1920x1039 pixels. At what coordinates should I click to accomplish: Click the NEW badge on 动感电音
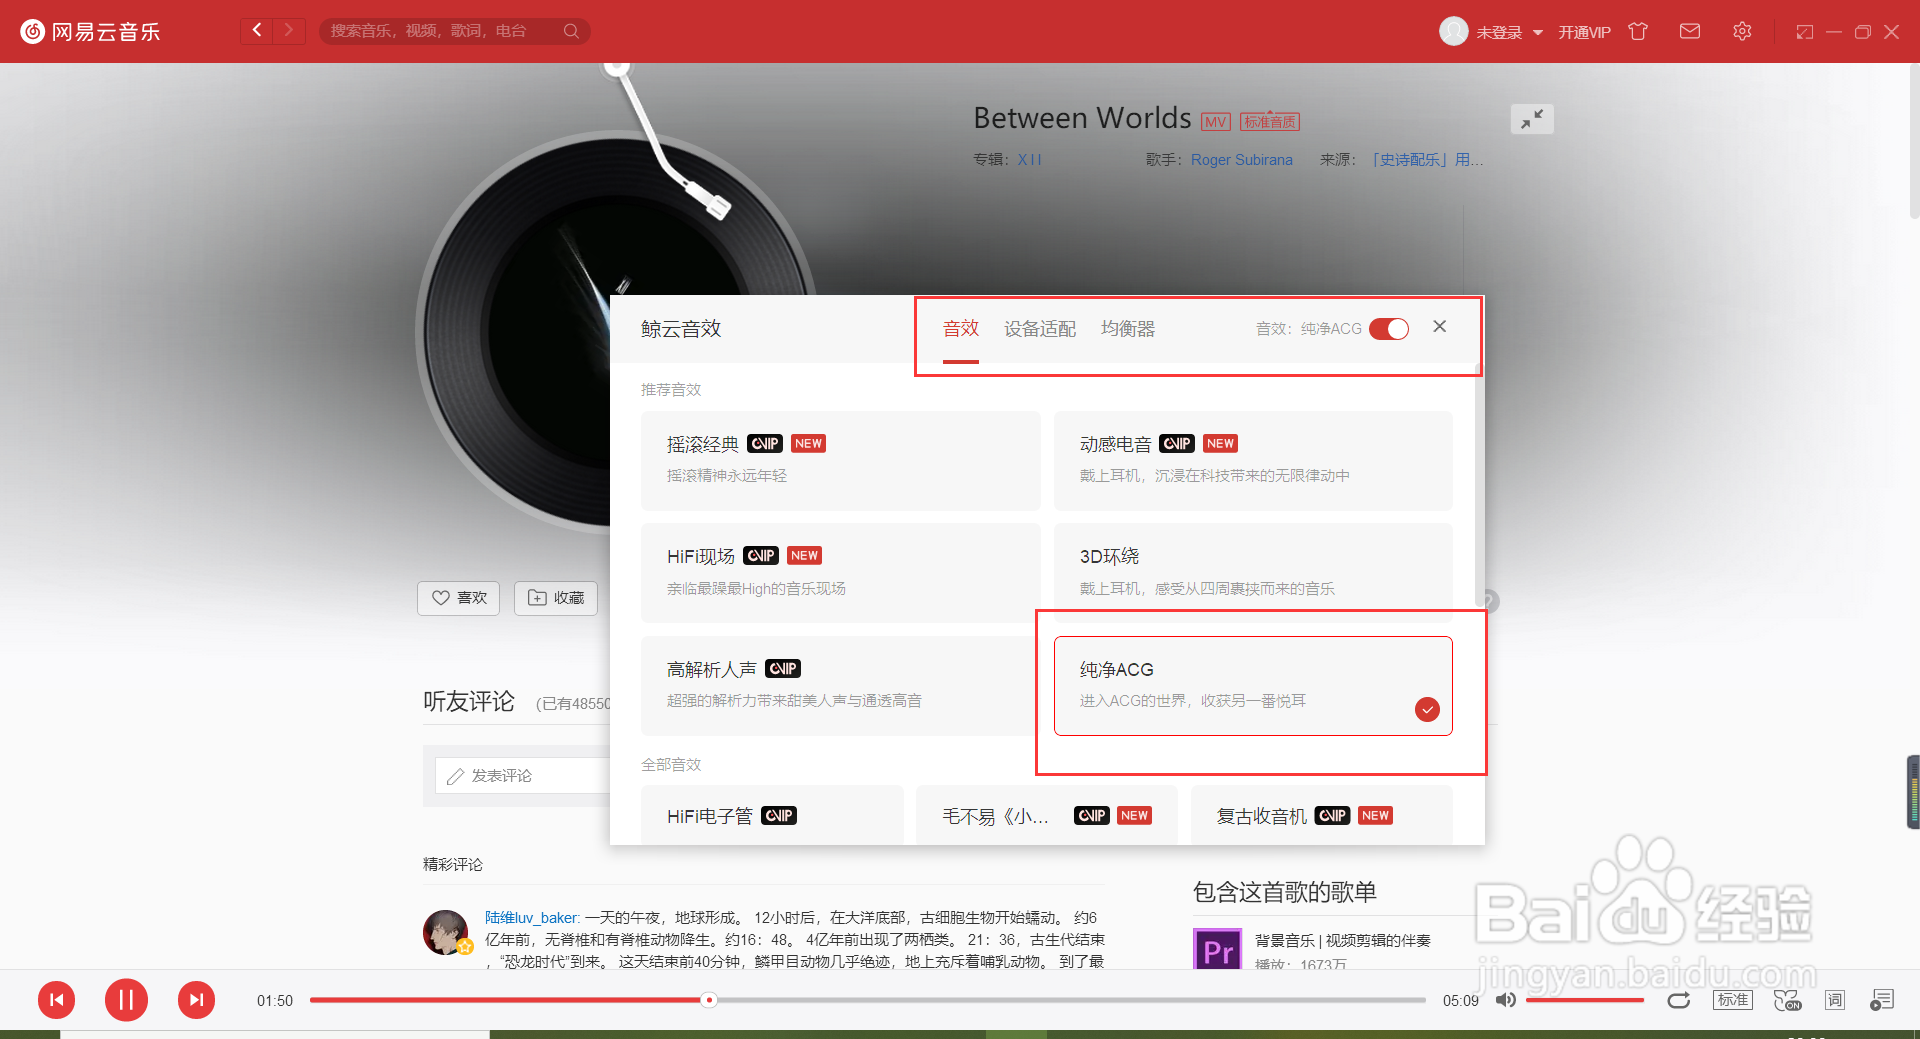1220,444
